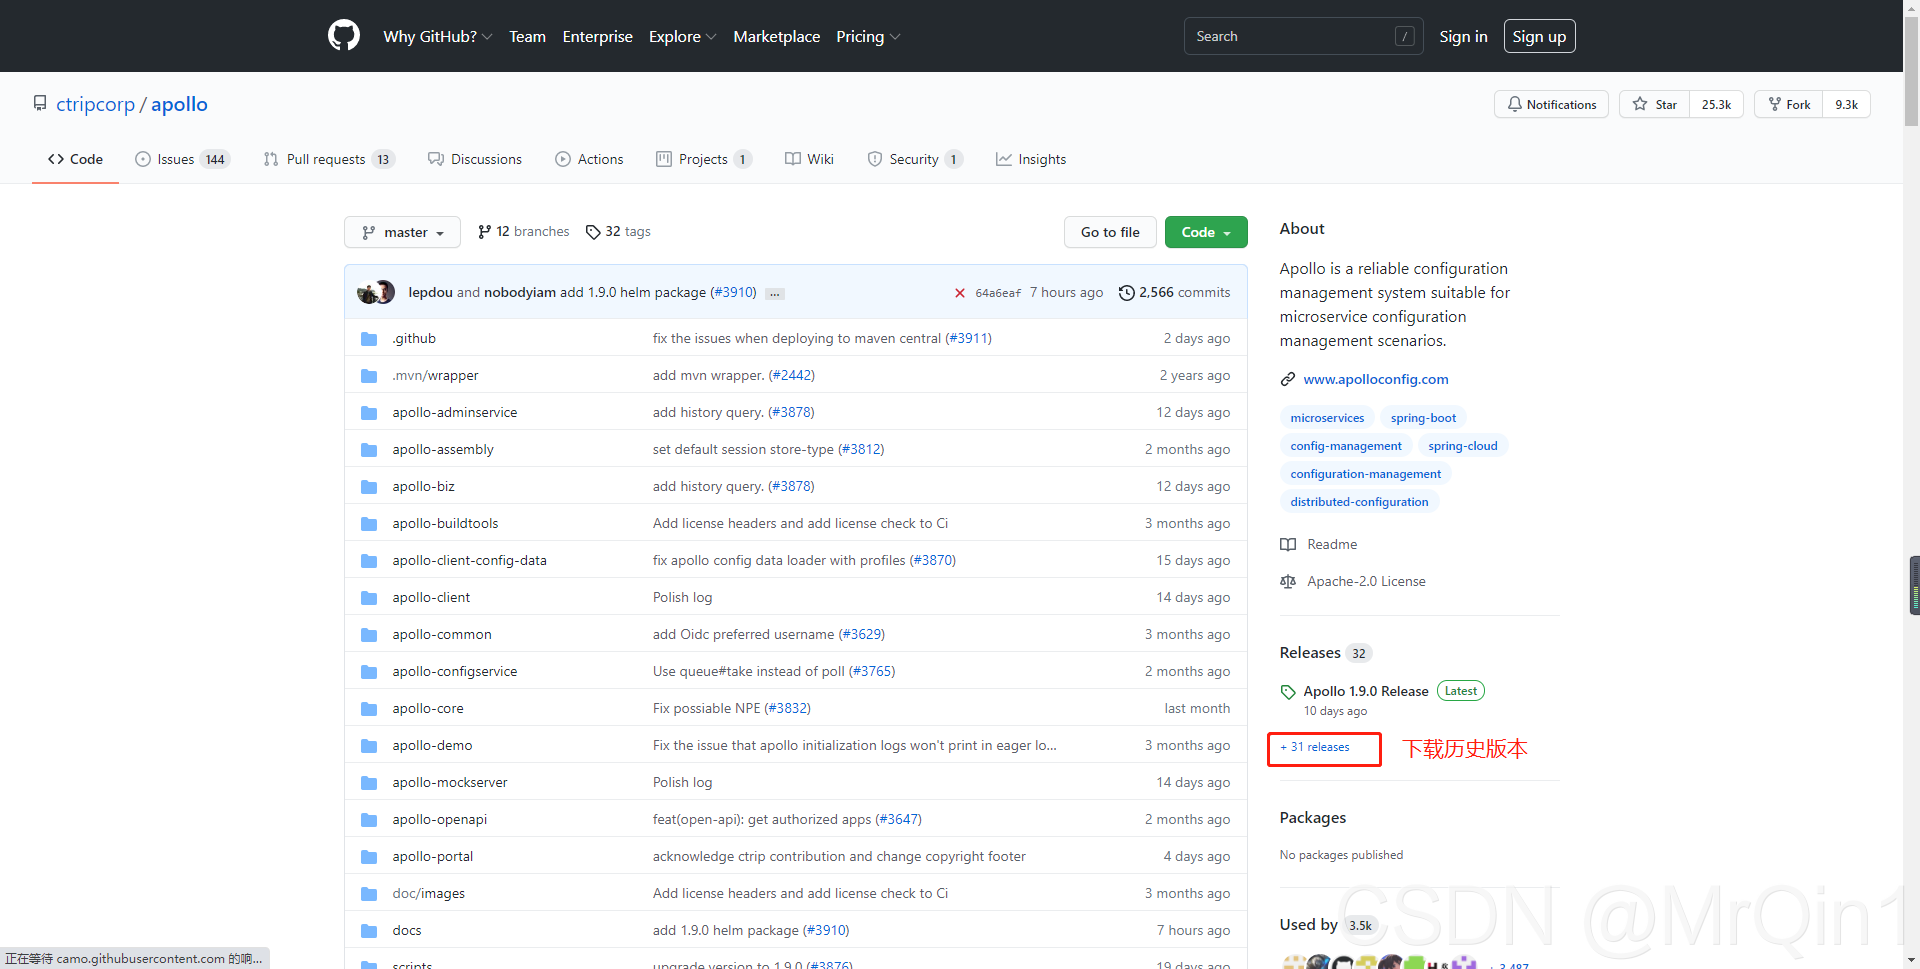This screenshot has width=1920, height=969.
Task: Open Enterprise in the top navigation
Action: click(597, 36)
